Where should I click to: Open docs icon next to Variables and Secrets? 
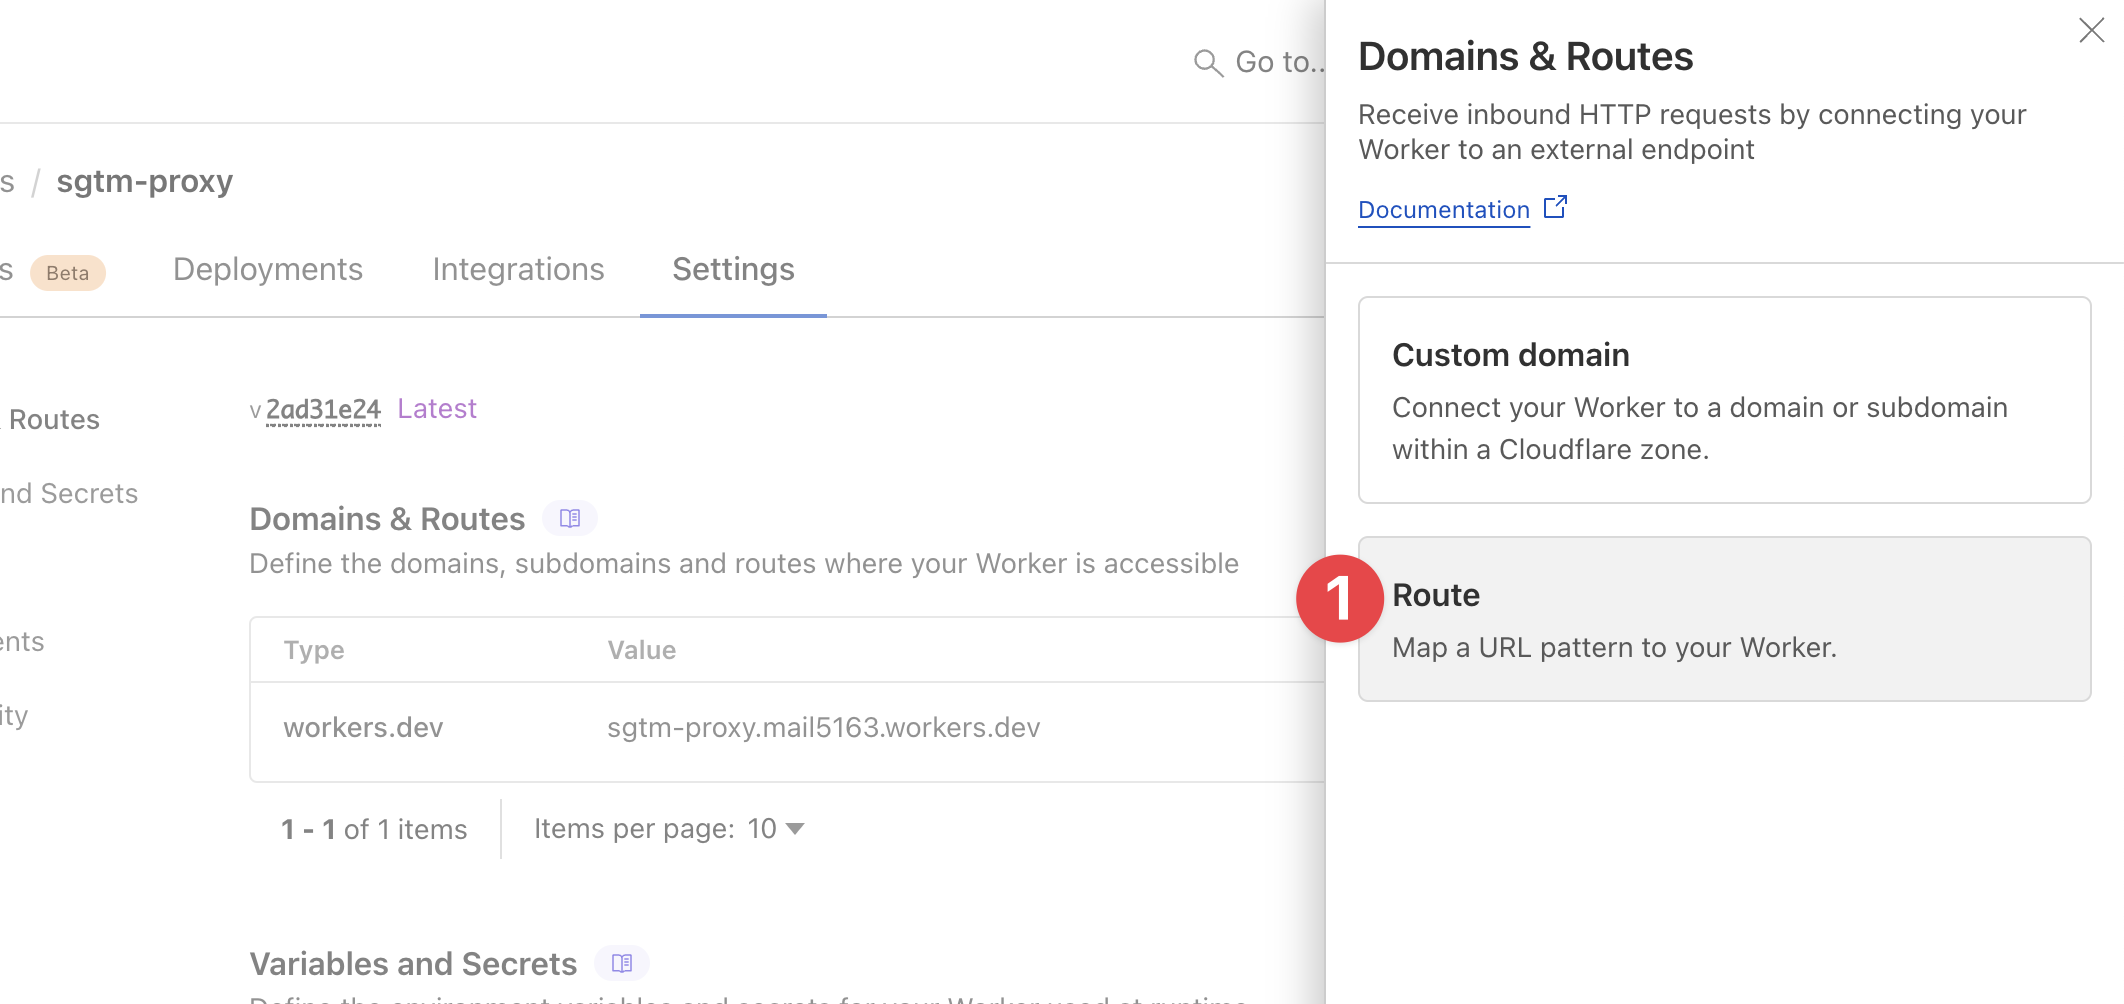622,963
